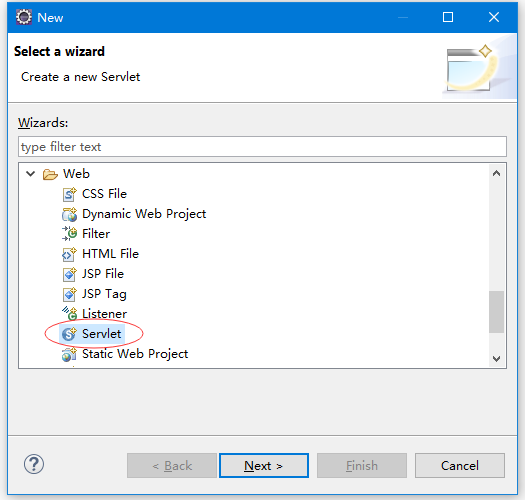Collapse the Web folder chevron

(30, 174)
